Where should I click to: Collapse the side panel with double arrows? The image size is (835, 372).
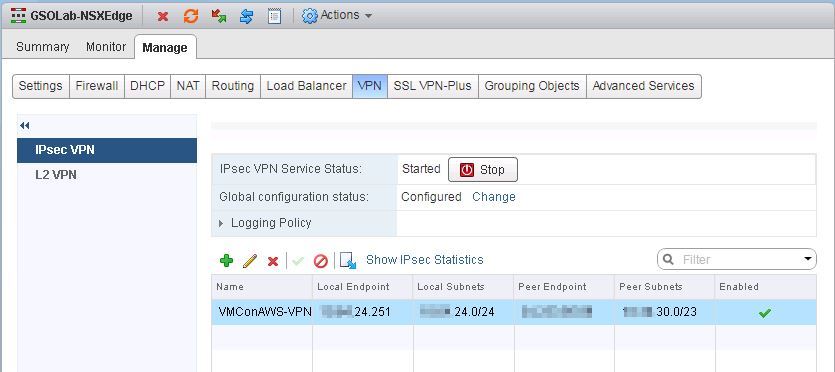click(24, 126)
